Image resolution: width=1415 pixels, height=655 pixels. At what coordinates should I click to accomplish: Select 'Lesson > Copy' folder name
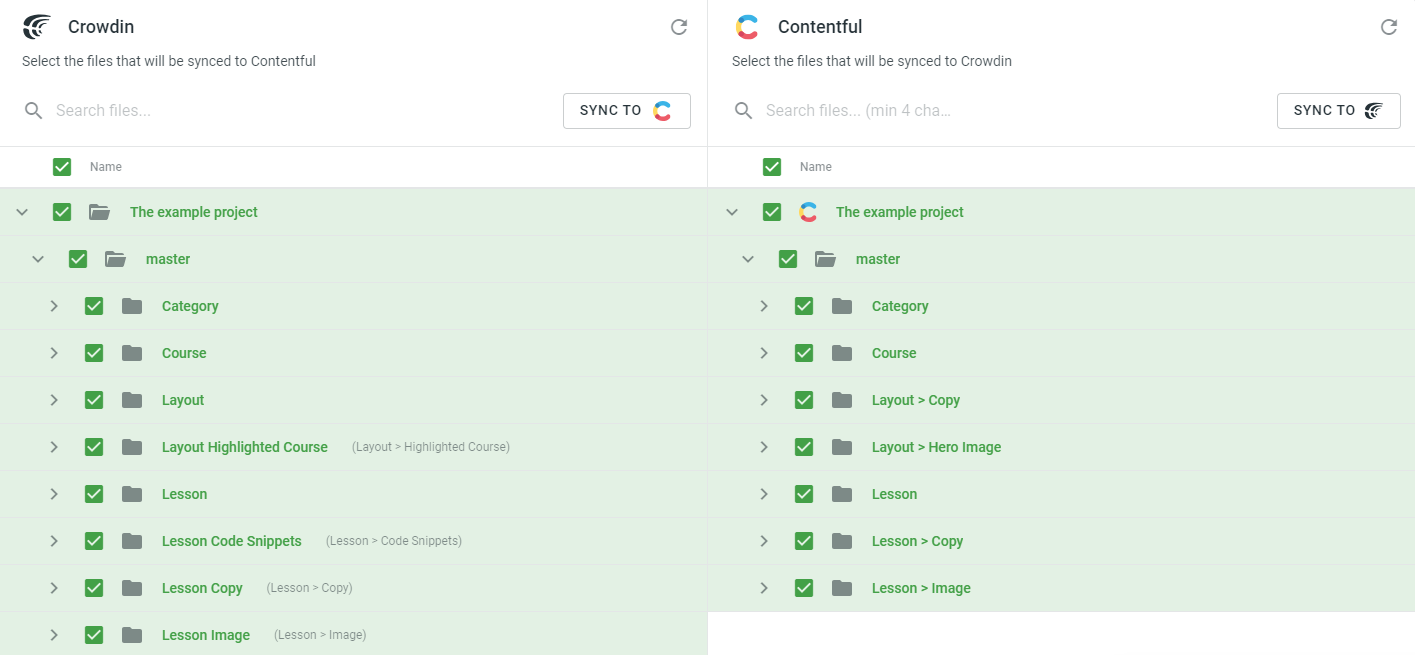tap(917, 541)
